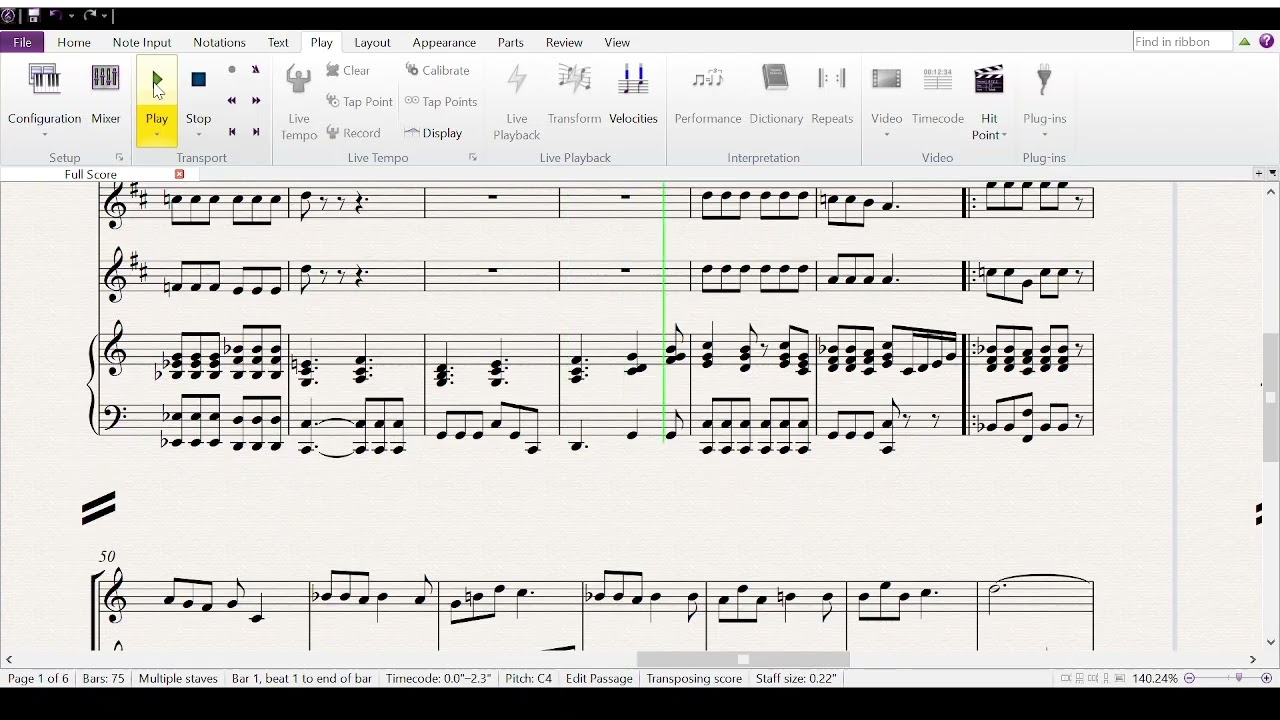Rewind the transport

[232, 101]
